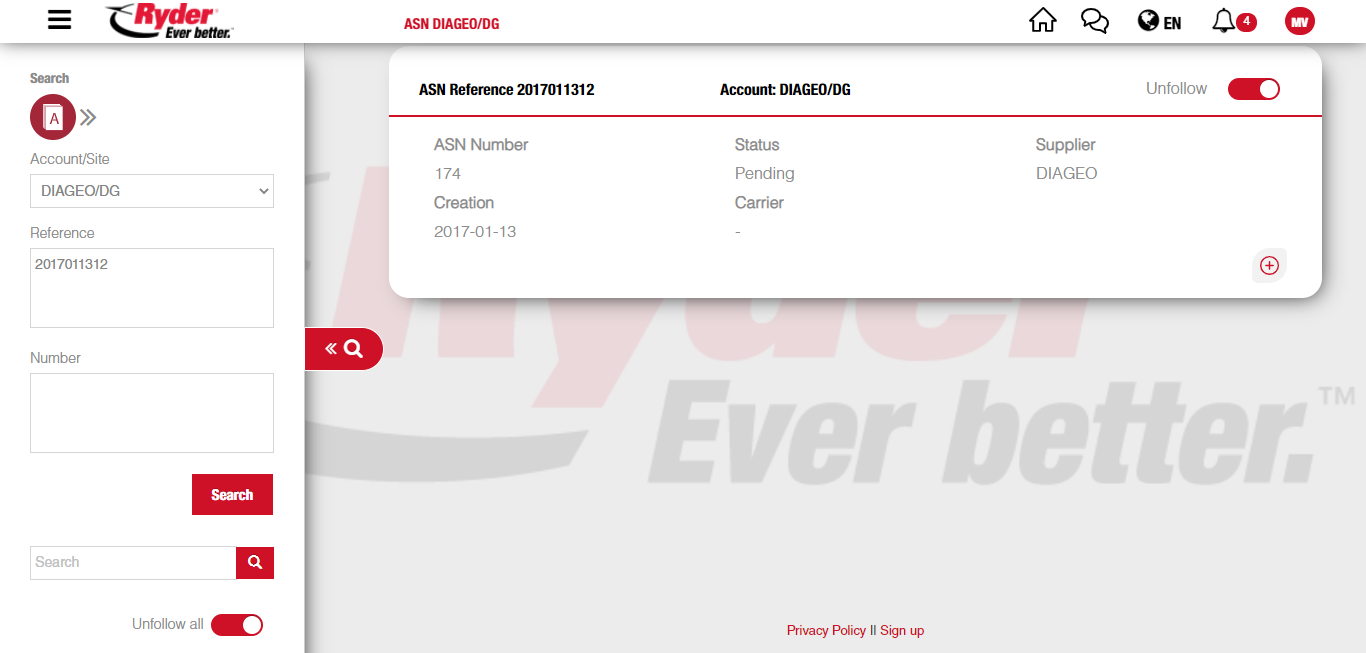Open the MV user profile avatar
1366x653 pixels.
1299,21
